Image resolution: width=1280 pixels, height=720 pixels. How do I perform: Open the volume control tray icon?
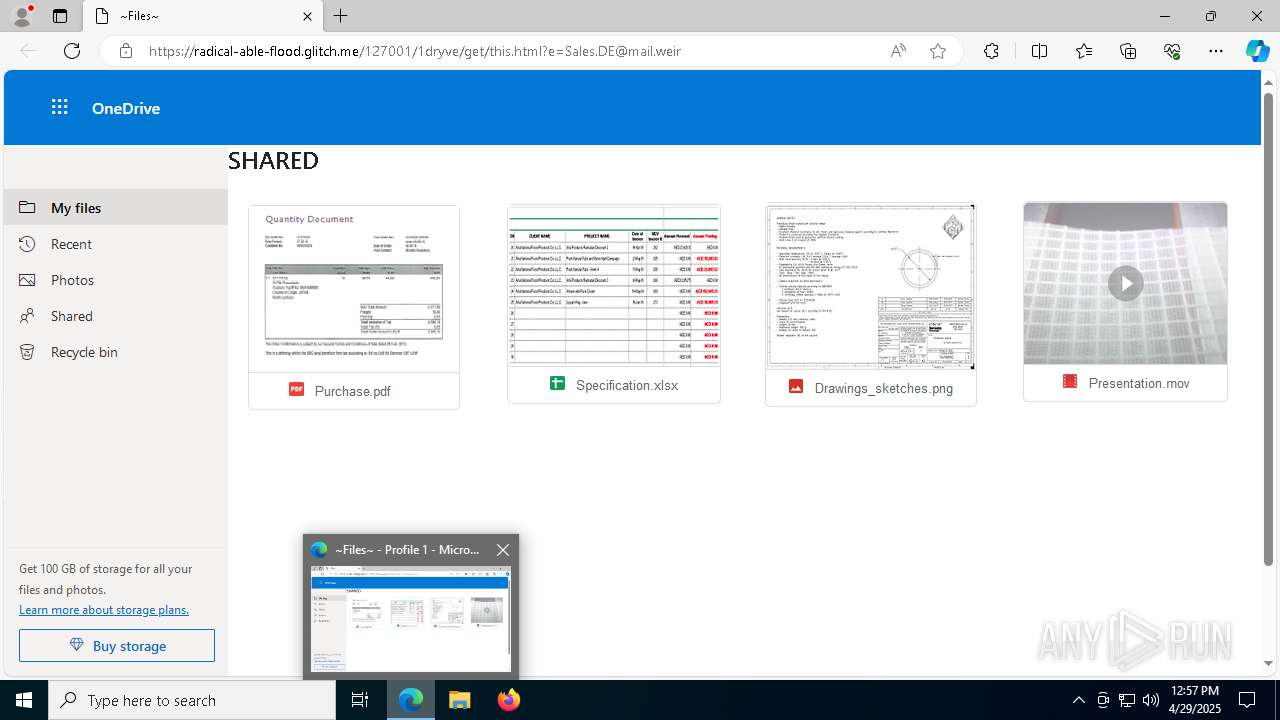[1151, 700]
